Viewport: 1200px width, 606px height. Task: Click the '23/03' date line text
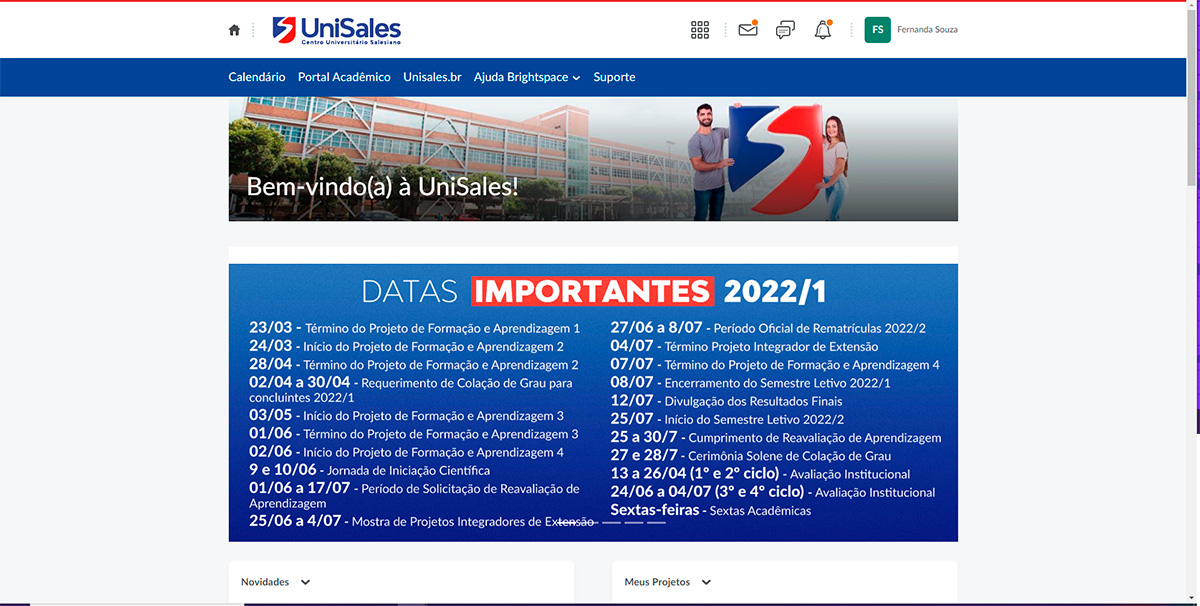[x=414, y=328]
